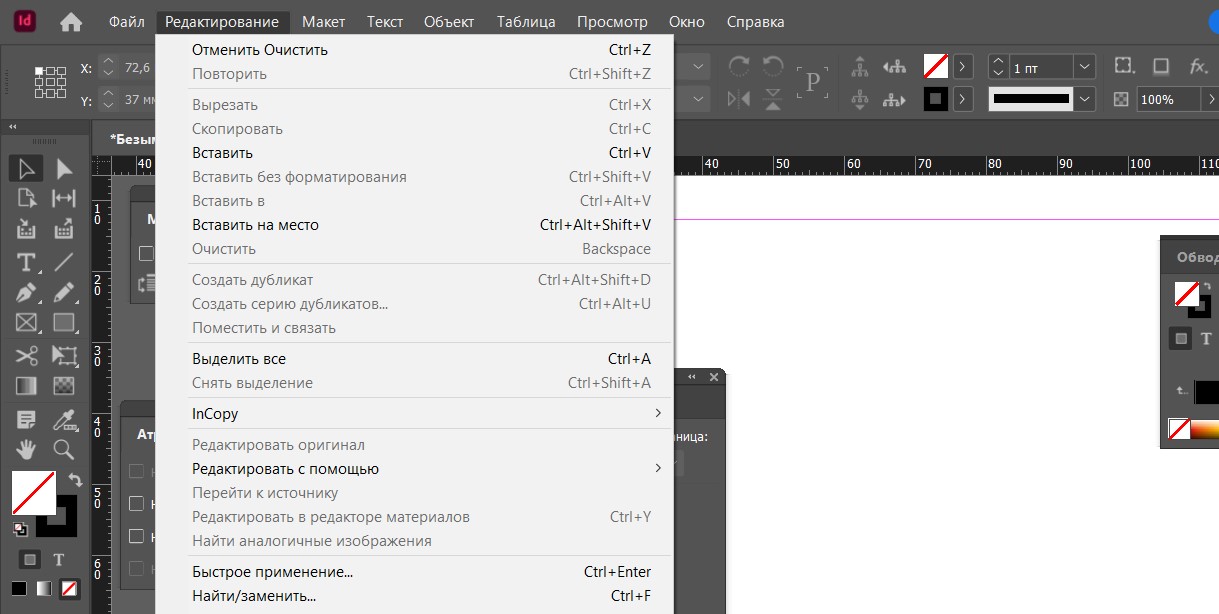Viewport: 1219px width, 614px height.
Task: Open the stroke weight dropdown
Action: (1085, 67)
